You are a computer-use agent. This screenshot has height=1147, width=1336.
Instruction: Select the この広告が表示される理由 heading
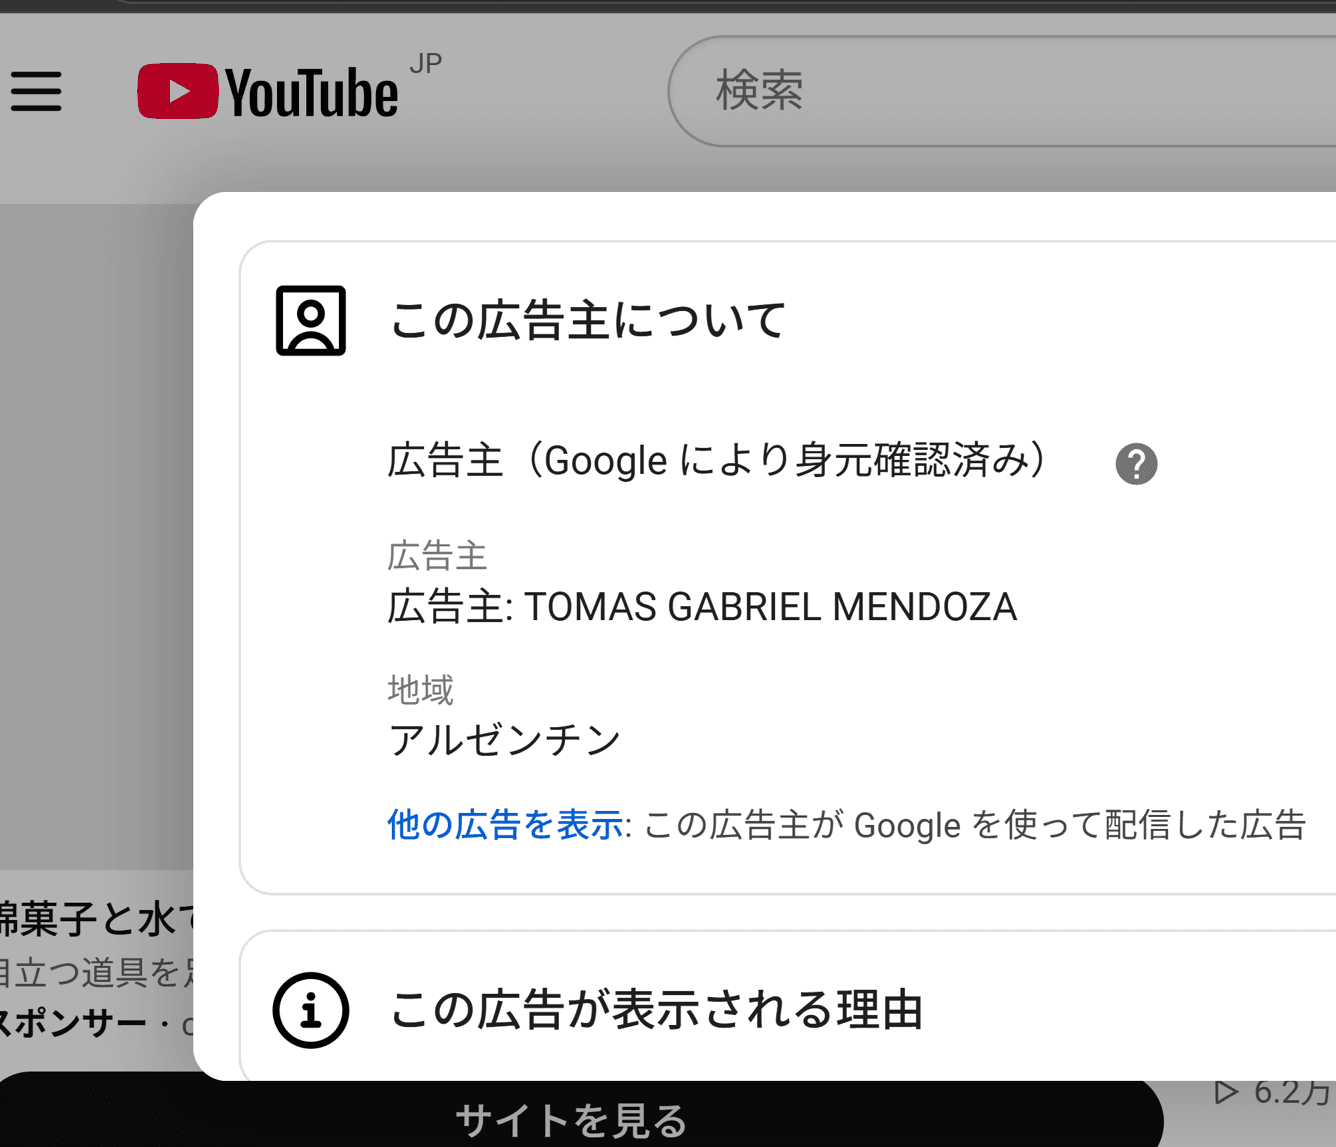[656, 1010]
